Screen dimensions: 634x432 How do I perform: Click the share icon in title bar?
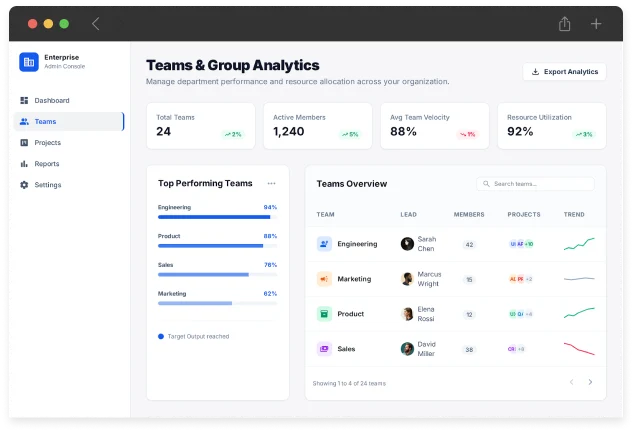(565, 24)
